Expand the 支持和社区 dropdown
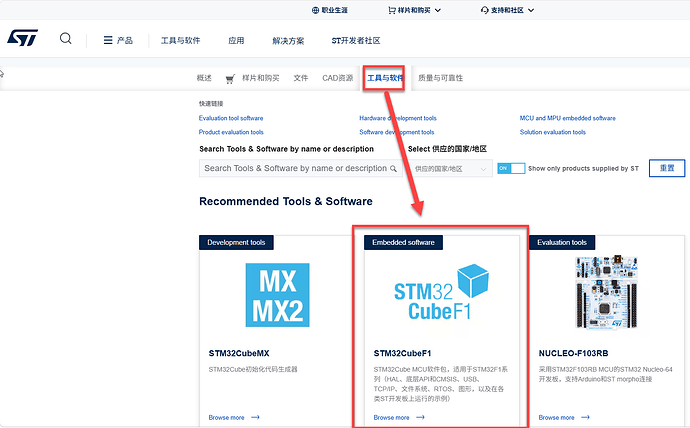The image size is (690, 428). (531, 10)
